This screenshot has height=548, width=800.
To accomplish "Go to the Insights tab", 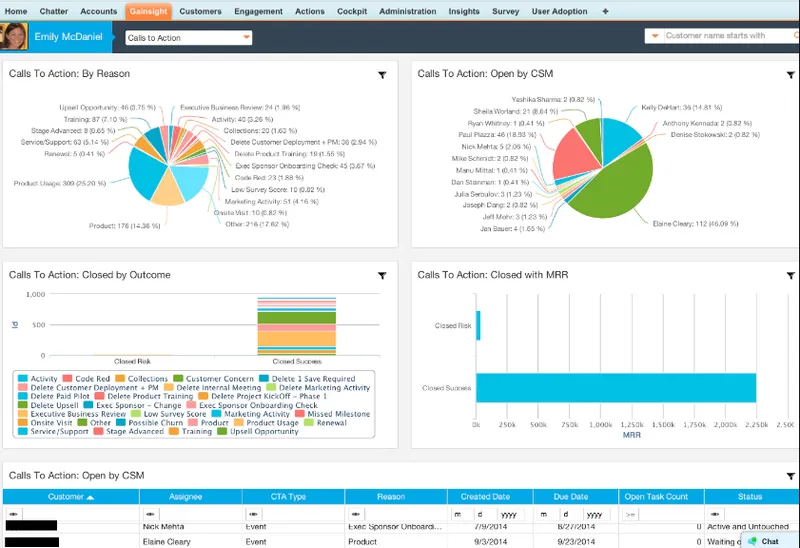I will point(464,11).
